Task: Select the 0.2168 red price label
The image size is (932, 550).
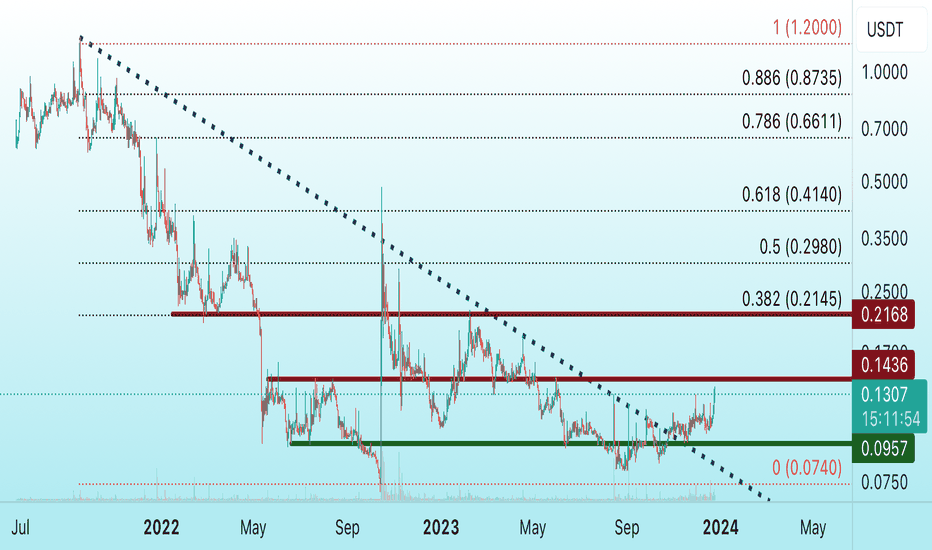Action: [883, 315]
